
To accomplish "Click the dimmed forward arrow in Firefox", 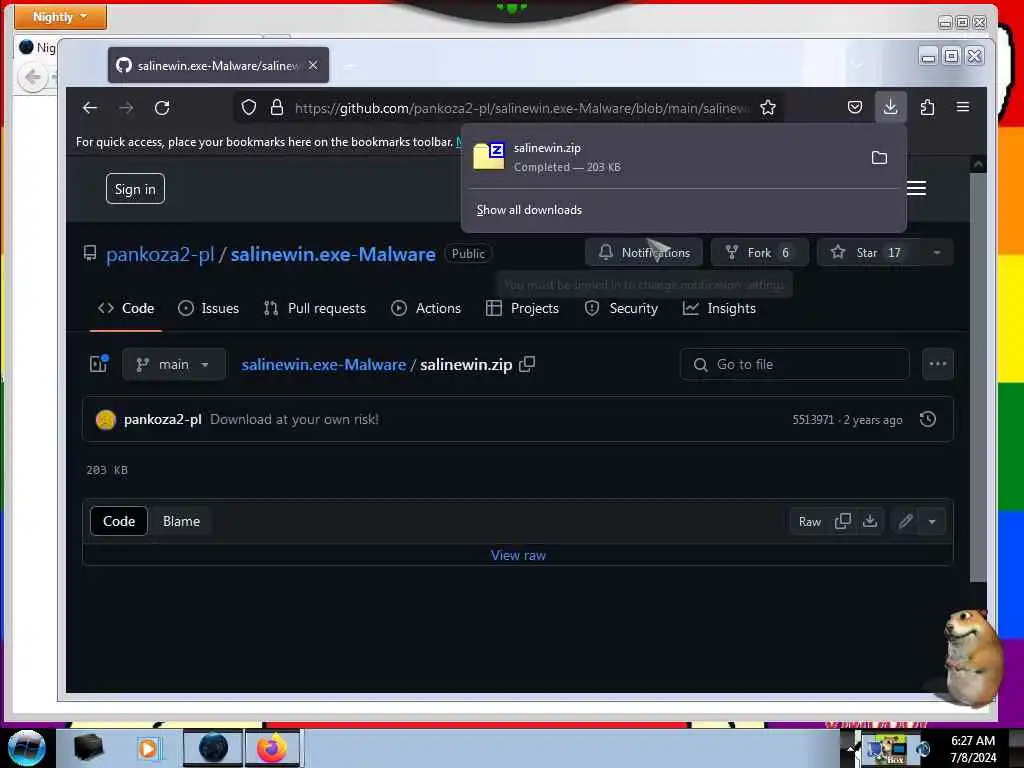I will 126,108.
